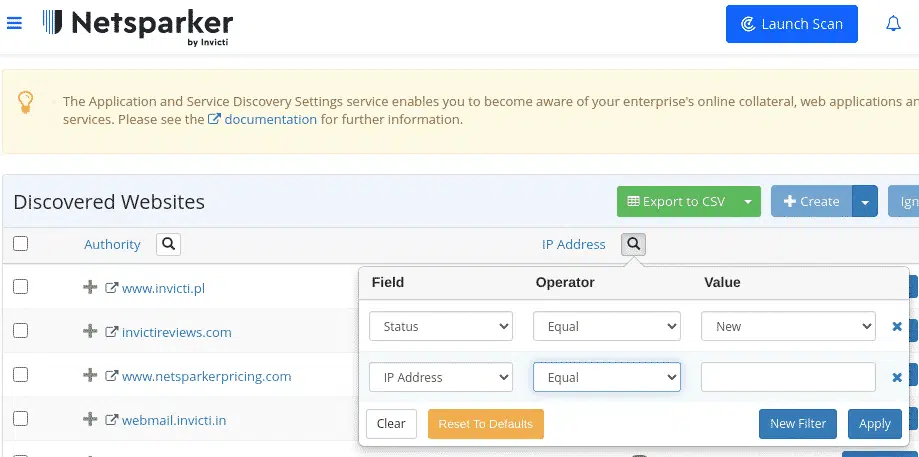Click the New Filter button
Screen dimensions: 919x457
(798, 424)
